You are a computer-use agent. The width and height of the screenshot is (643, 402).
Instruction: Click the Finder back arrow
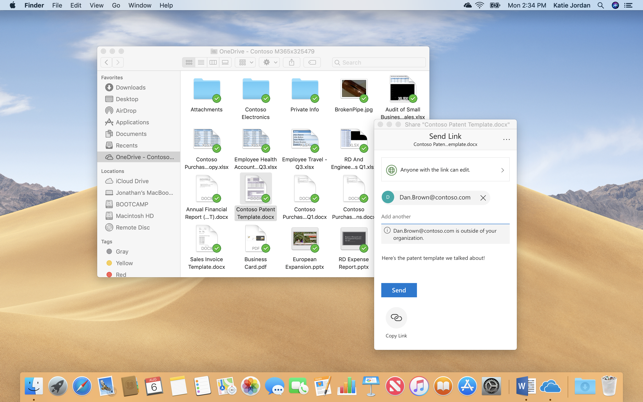(107, 62)
